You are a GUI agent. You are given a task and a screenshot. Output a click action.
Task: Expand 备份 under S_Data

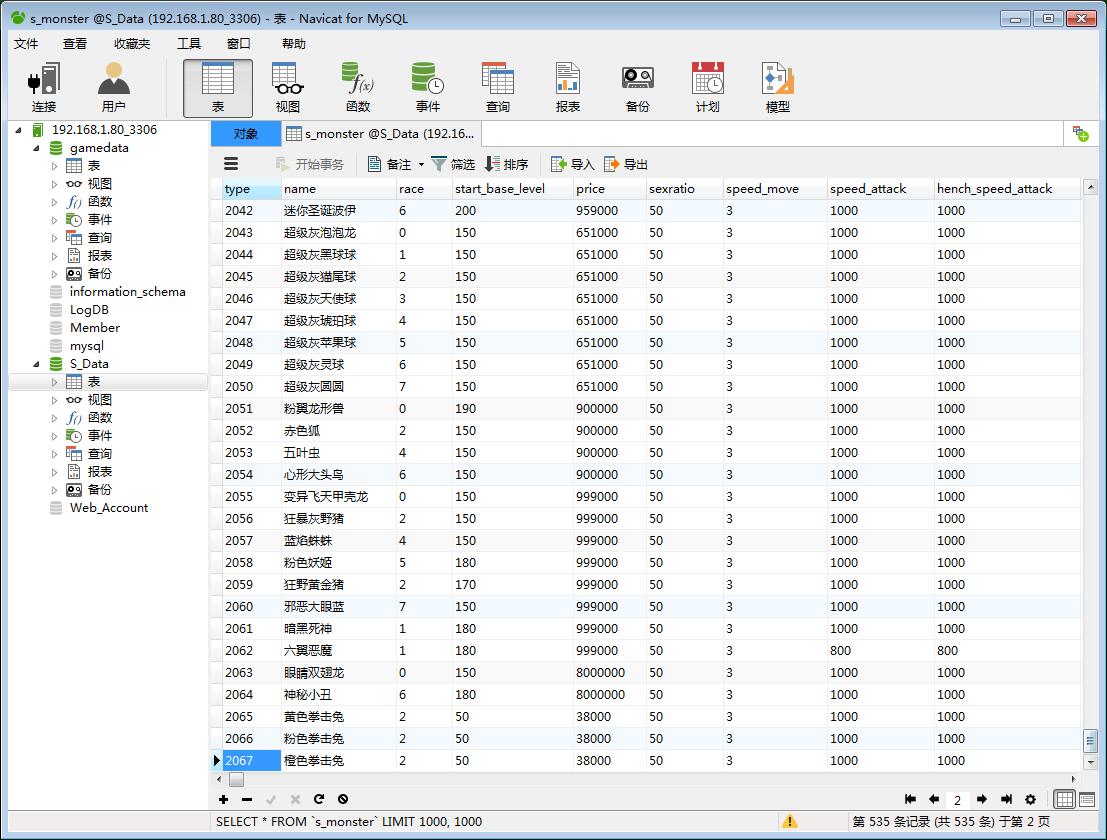(x=54, y=490)
